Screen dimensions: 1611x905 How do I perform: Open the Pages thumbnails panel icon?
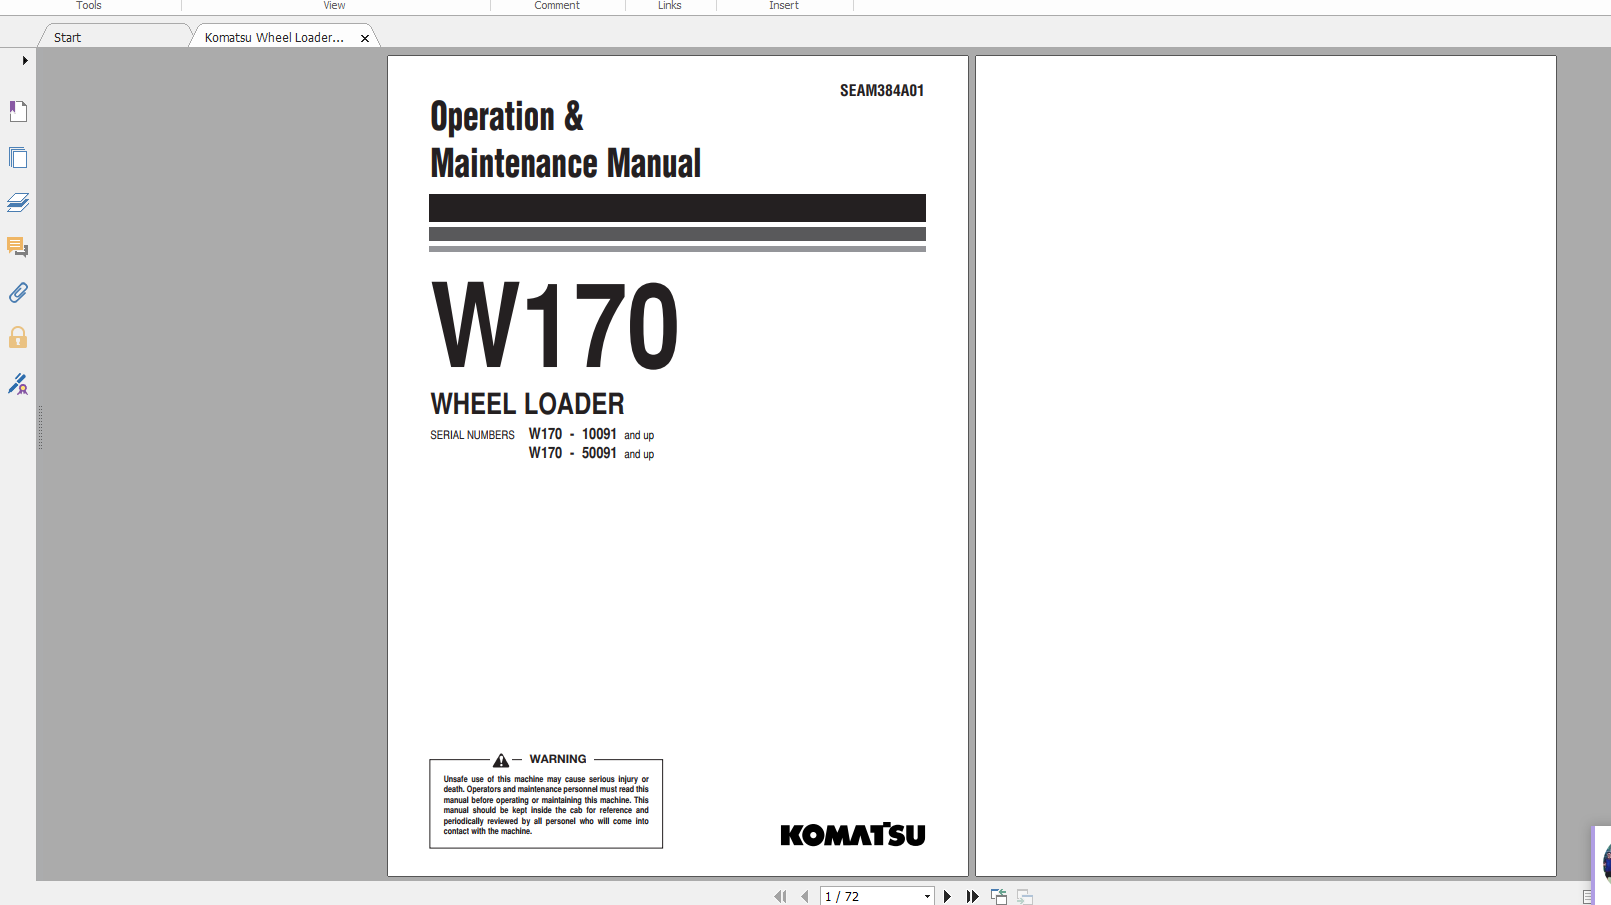coord(18,157)
